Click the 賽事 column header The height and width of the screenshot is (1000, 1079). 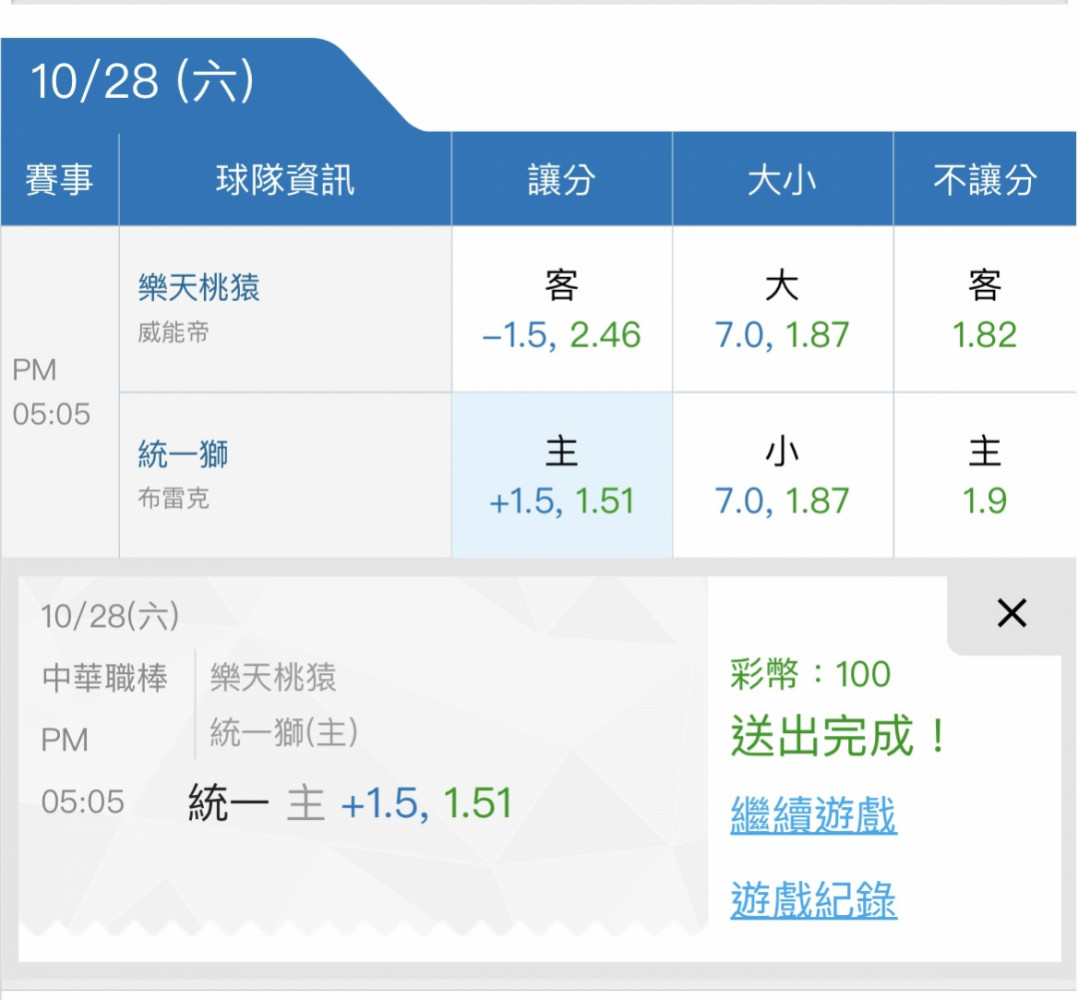click(59, 179)
